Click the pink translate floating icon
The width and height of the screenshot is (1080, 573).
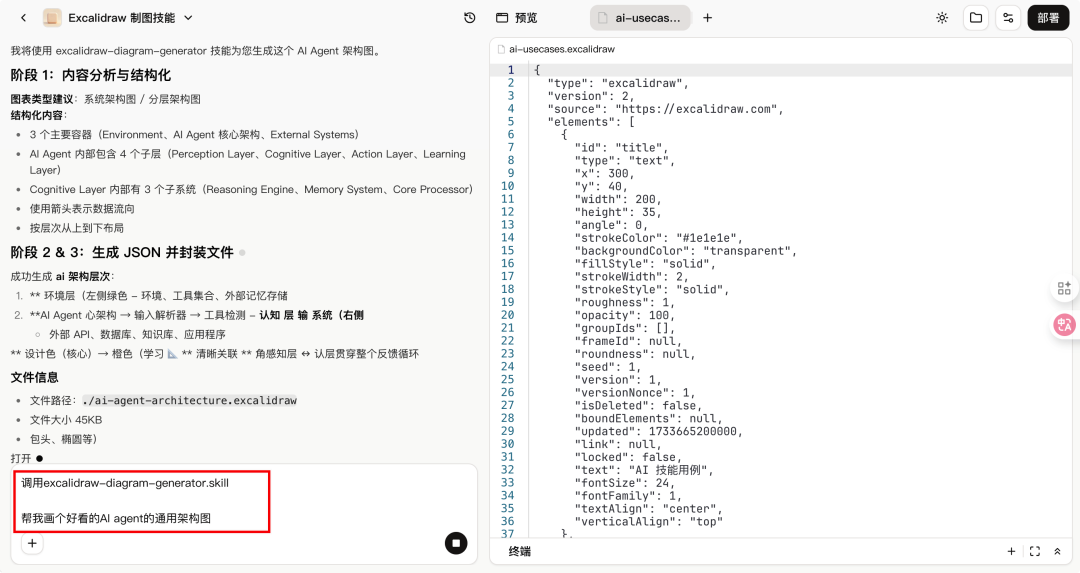[x=1064, y=324]
